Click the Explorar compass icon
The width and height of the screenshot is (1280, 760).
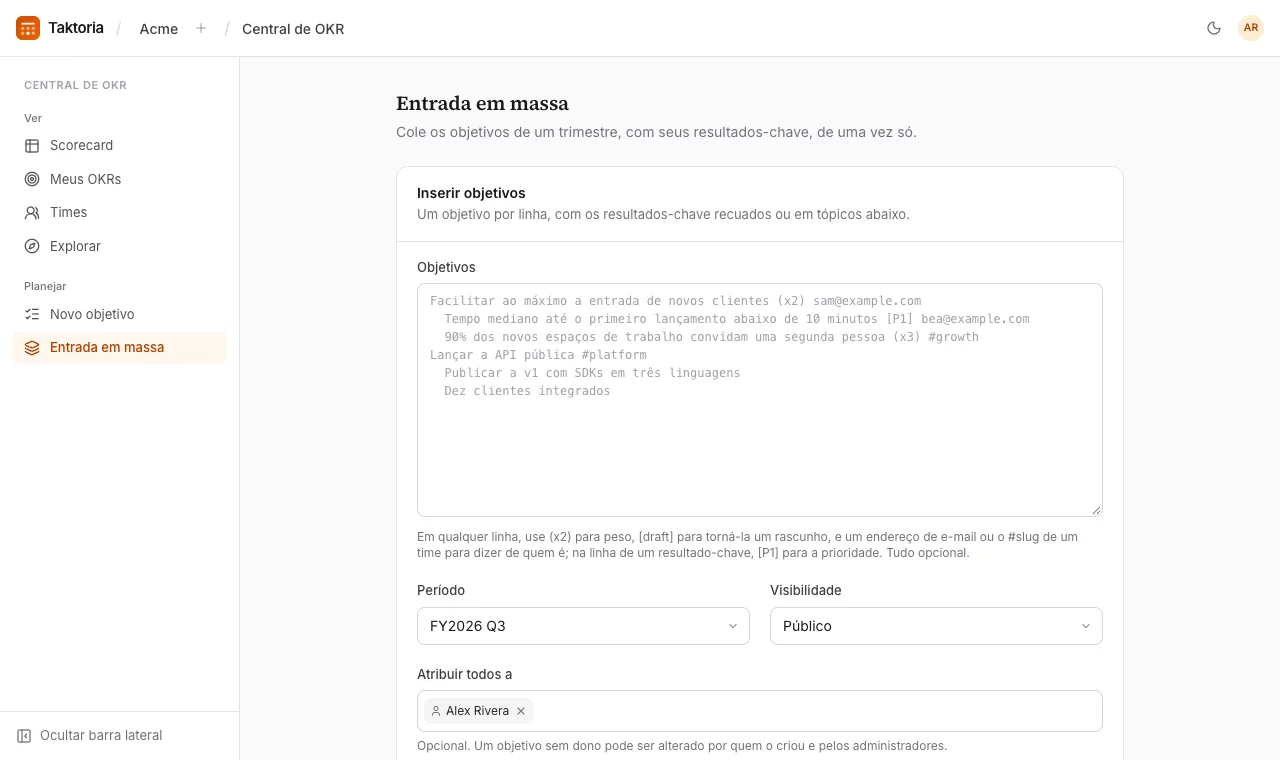pos(32,247)
